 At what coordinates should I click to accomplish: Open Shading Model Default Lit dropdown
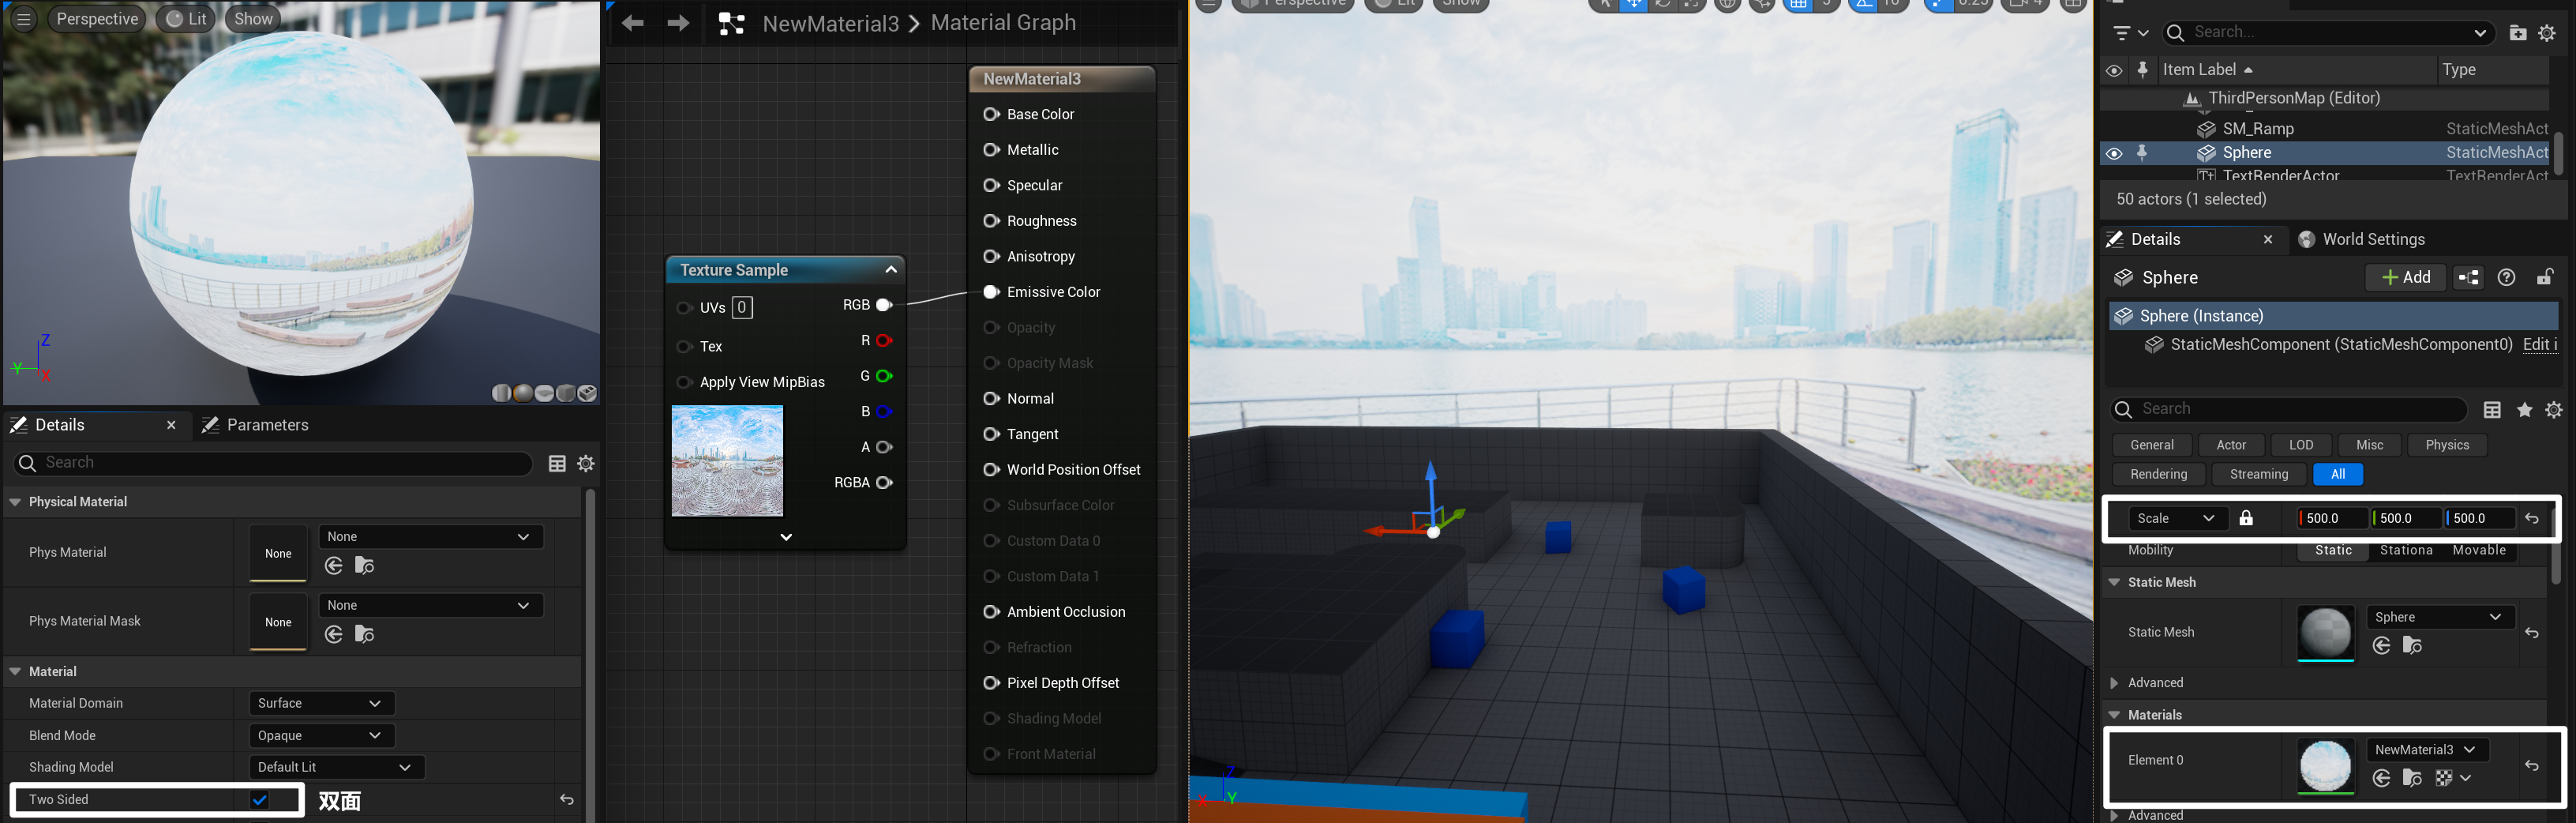tap(336, 767)
